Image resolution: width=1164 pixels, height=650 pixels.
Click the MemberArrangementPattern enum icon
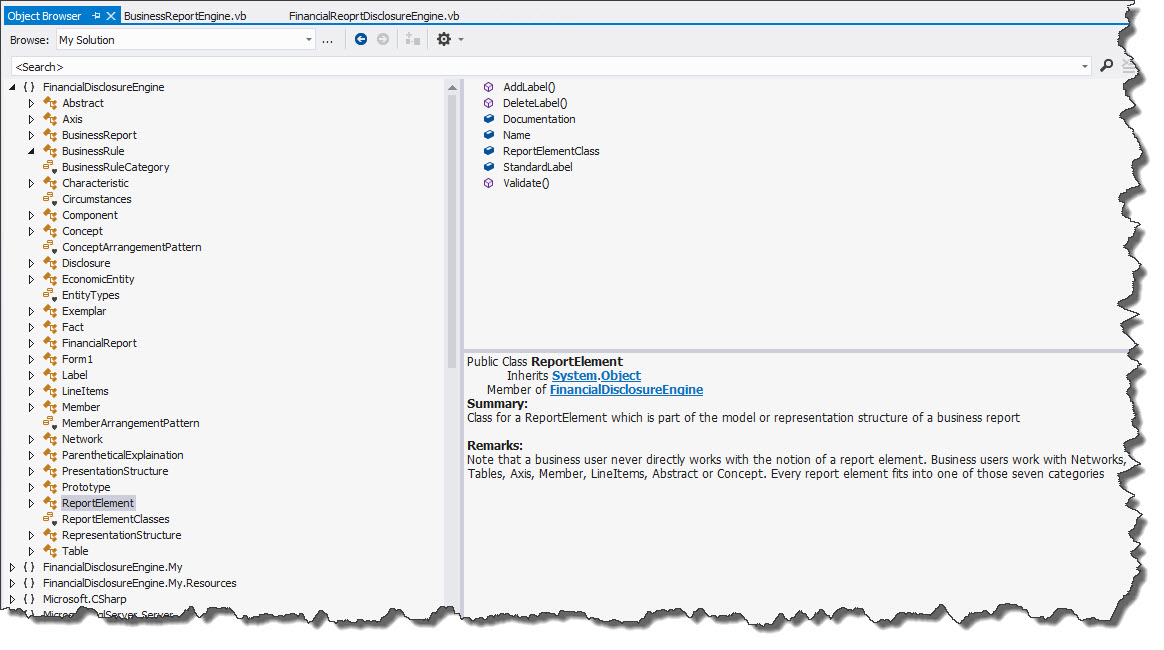(50, 423)
